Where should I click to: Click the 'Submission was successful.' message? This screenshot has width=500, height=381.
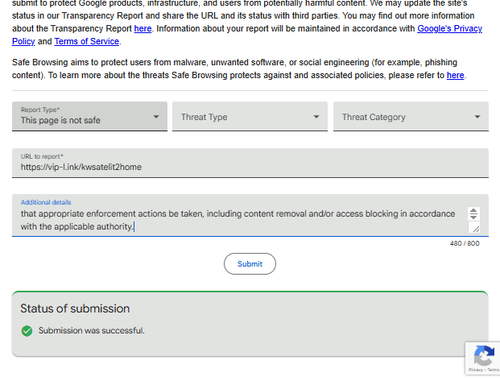(x=91, y=331)
